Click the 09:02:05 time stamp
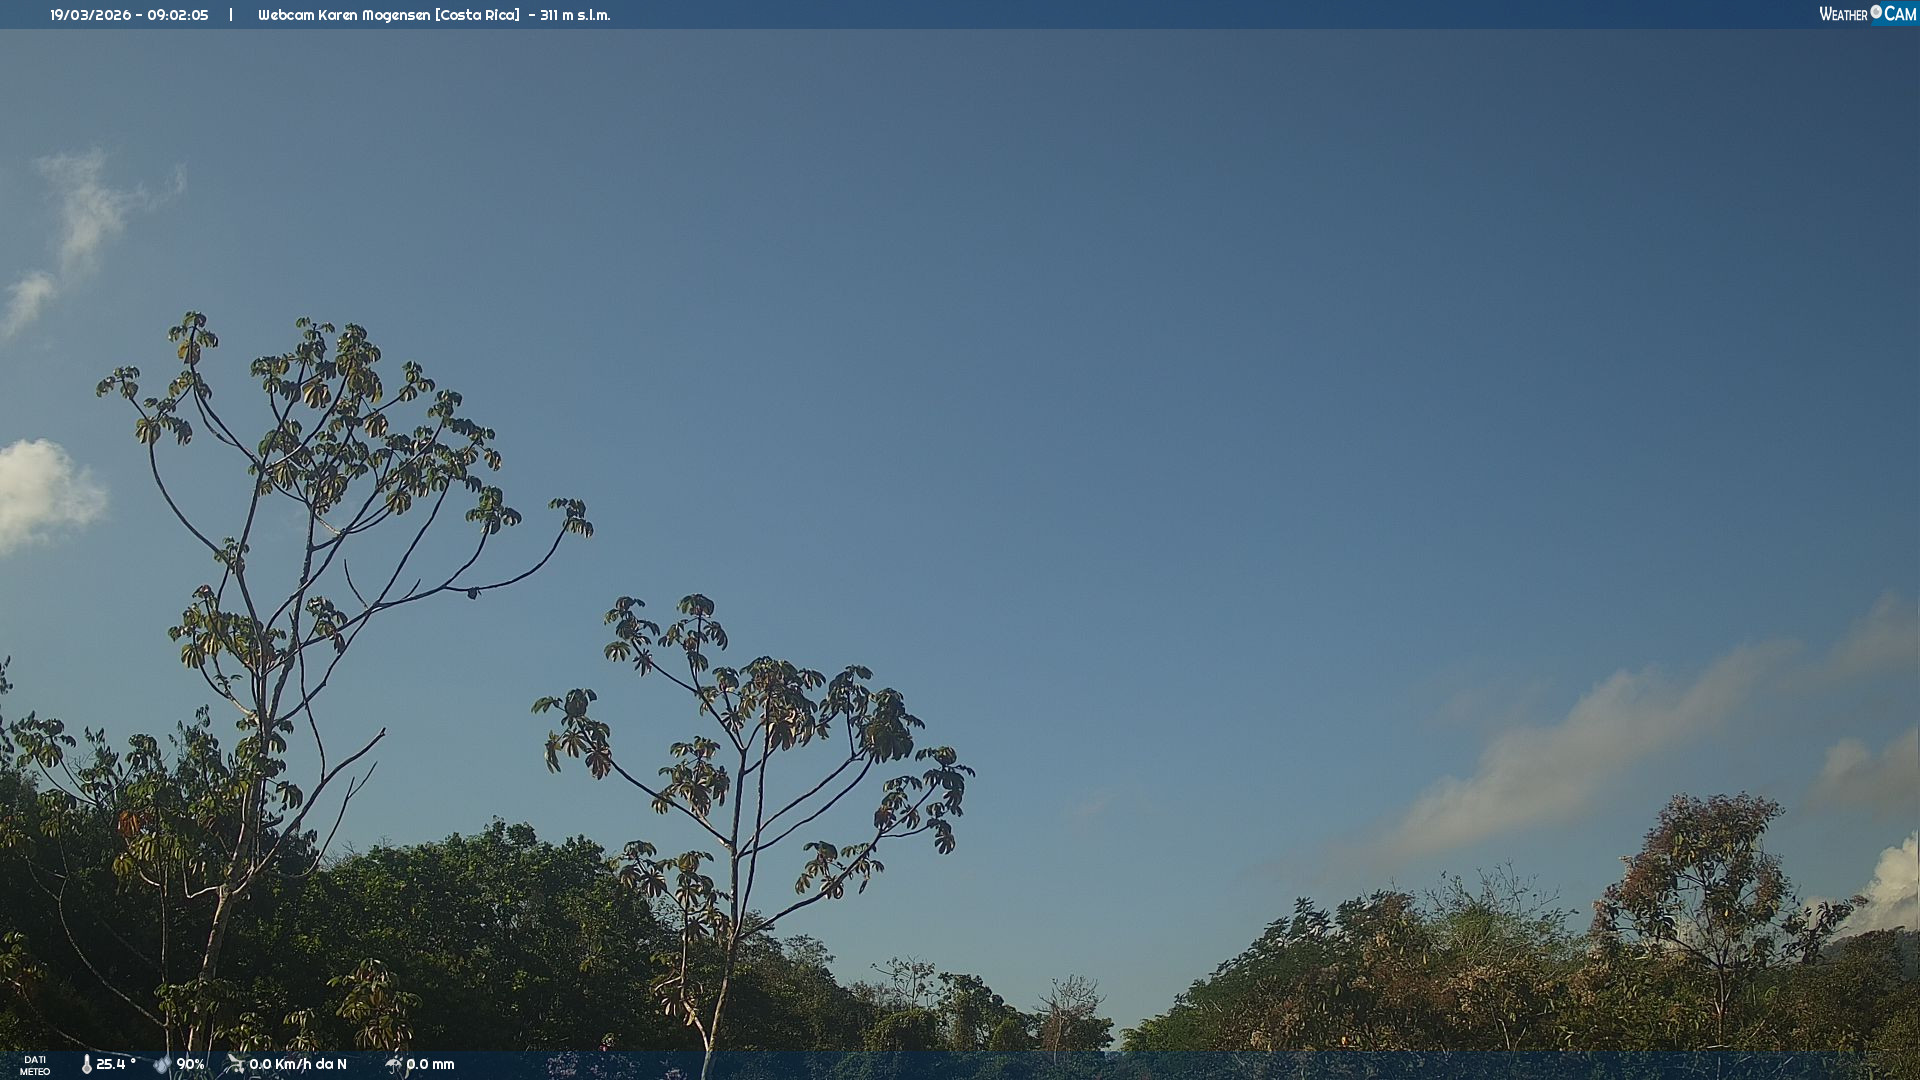The width and height of the screenshot is (1920, 1080). point(177,15)
